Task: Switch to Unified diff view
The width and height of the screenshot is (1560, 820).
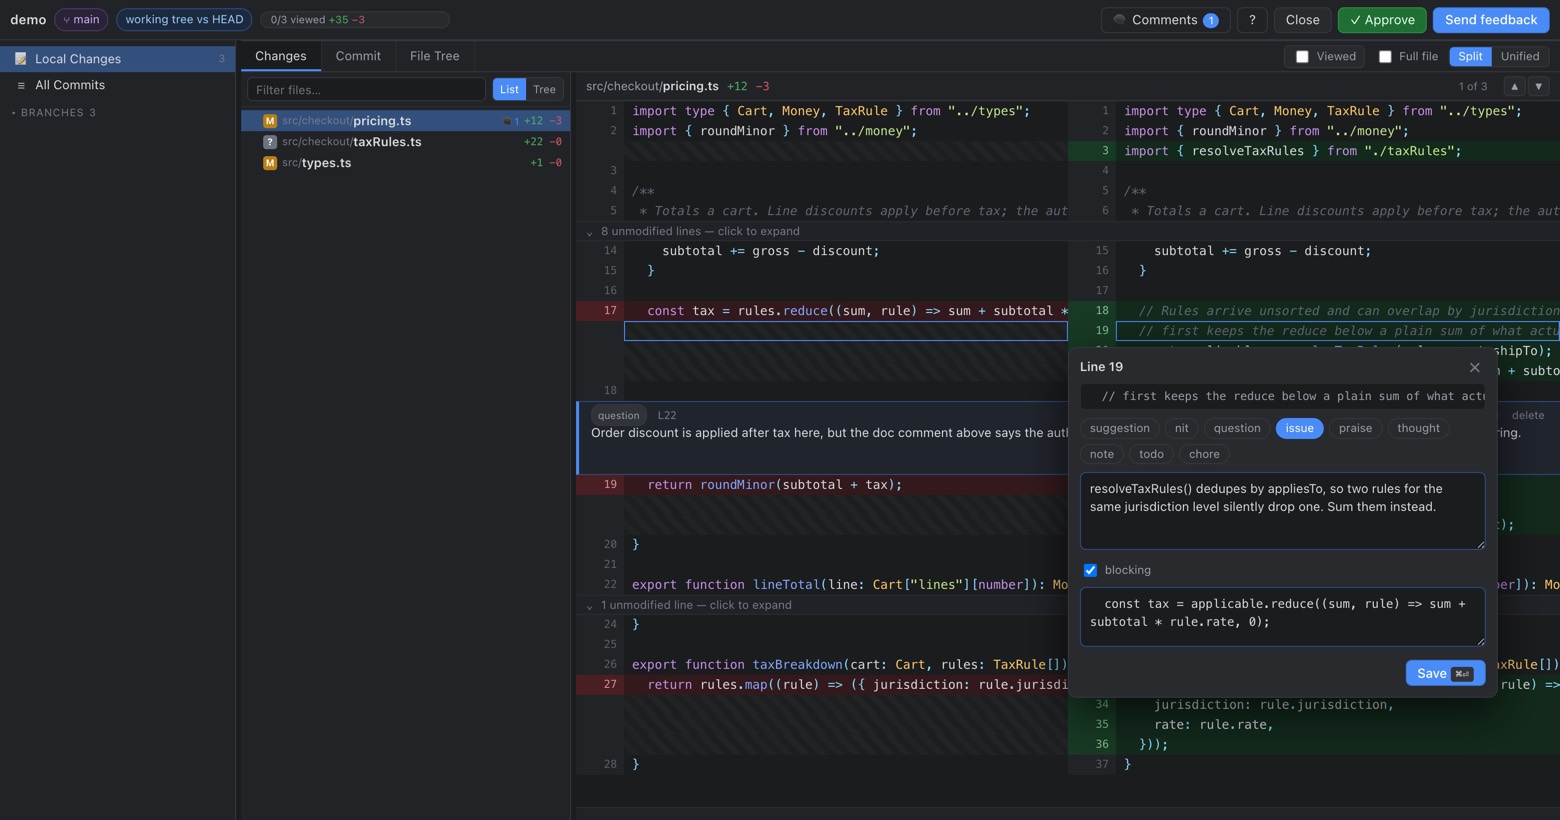Action: pos(1520,57)
